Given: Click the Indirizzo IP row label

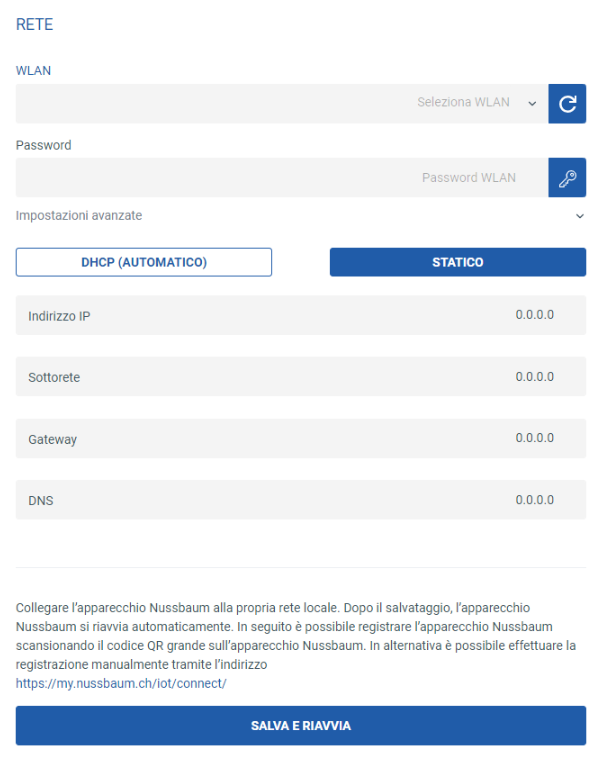Looking at the screenshot, I should click(x=59, y=316).
